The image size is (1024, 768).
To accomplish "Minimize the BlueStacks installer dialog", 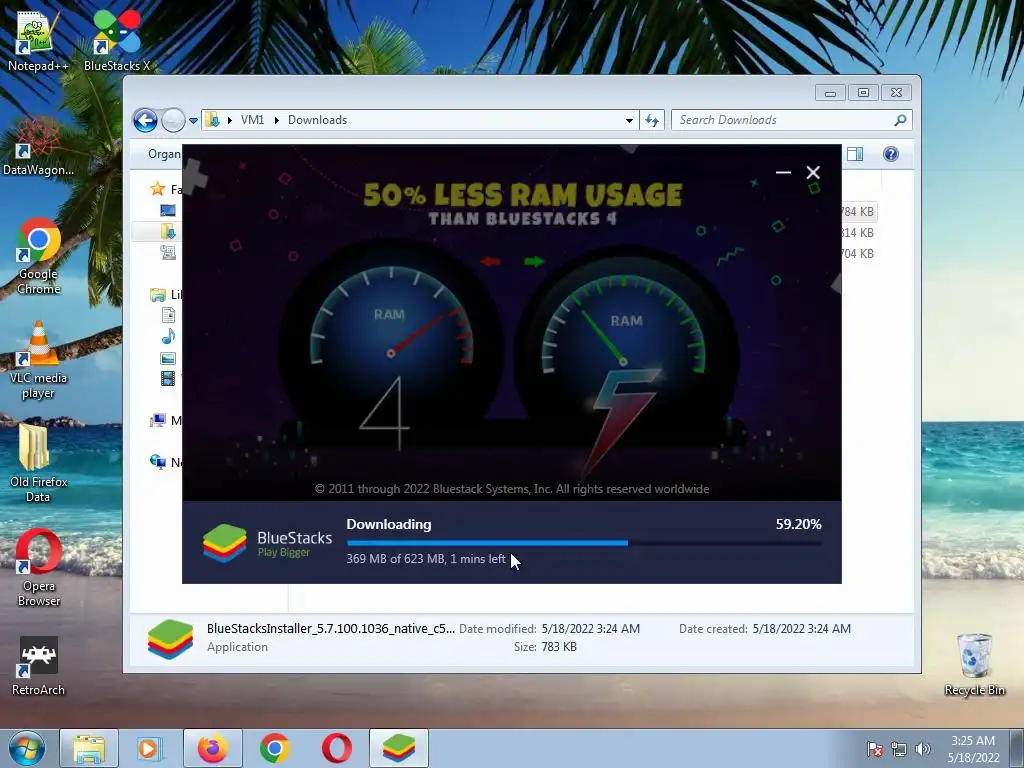I will click(x=783, y=172).
